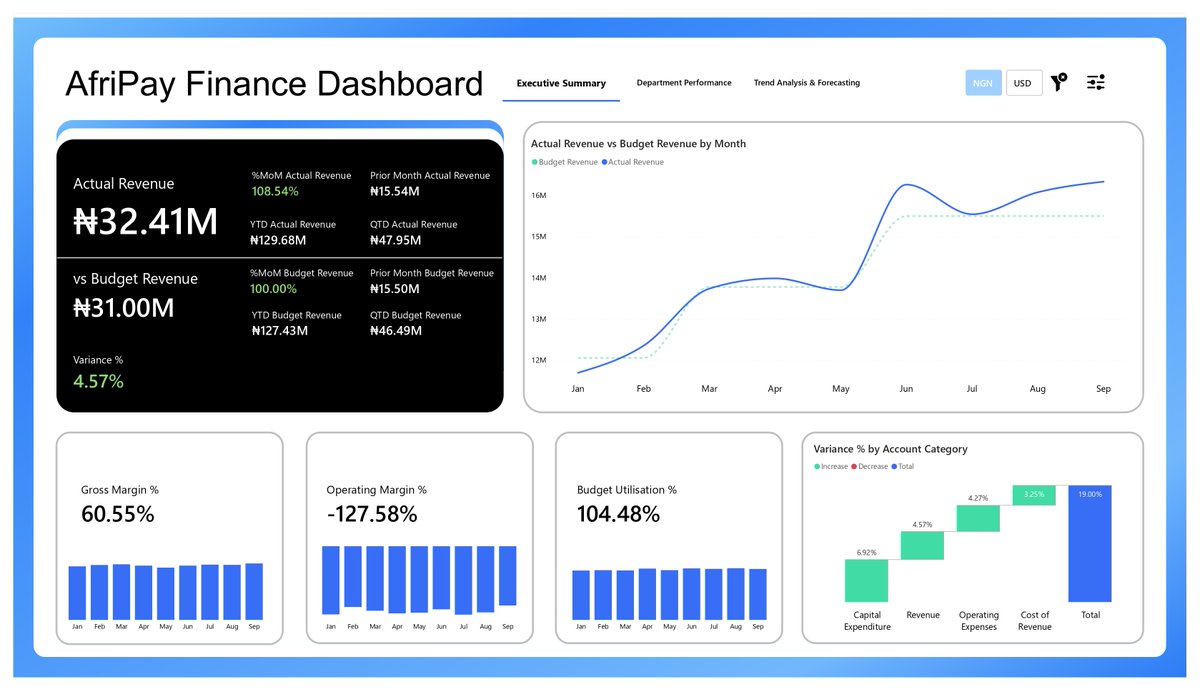Click the 108.54% MoM Actual Revenue value
Image resolution: width=1200 pixels, height=697 pixels.
[x=275, y=191]
